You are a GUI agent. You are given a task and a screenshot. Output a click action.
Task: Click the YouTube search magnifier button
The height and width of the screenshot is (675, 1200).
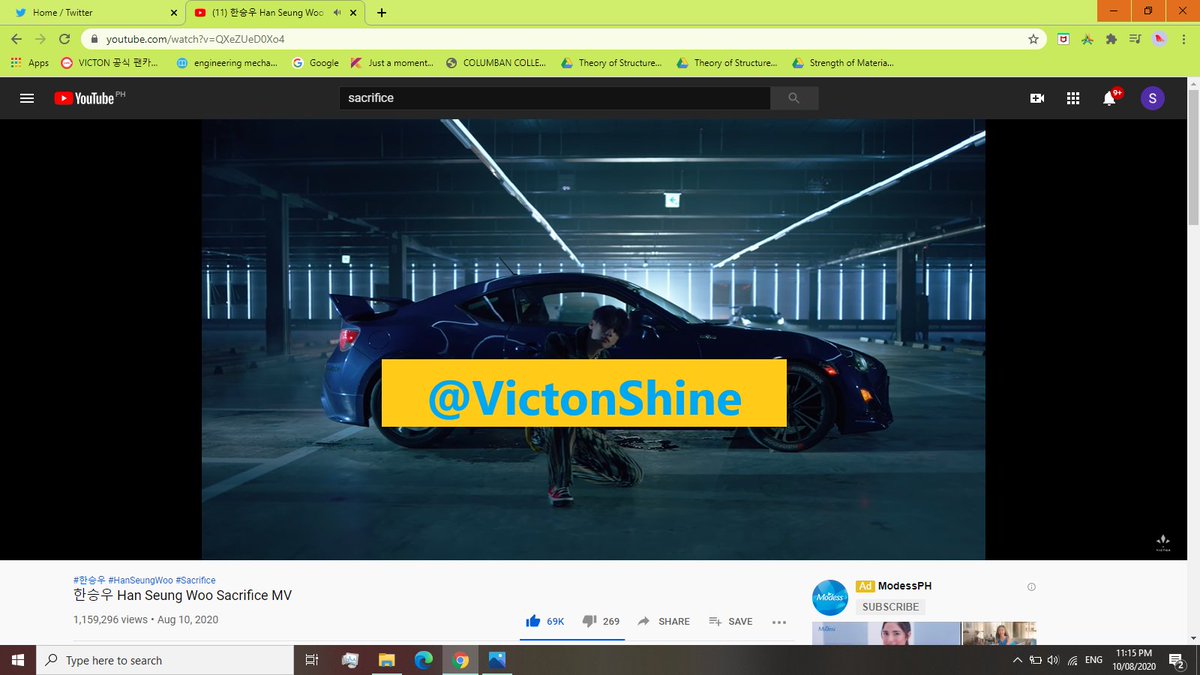pos(794,98)
